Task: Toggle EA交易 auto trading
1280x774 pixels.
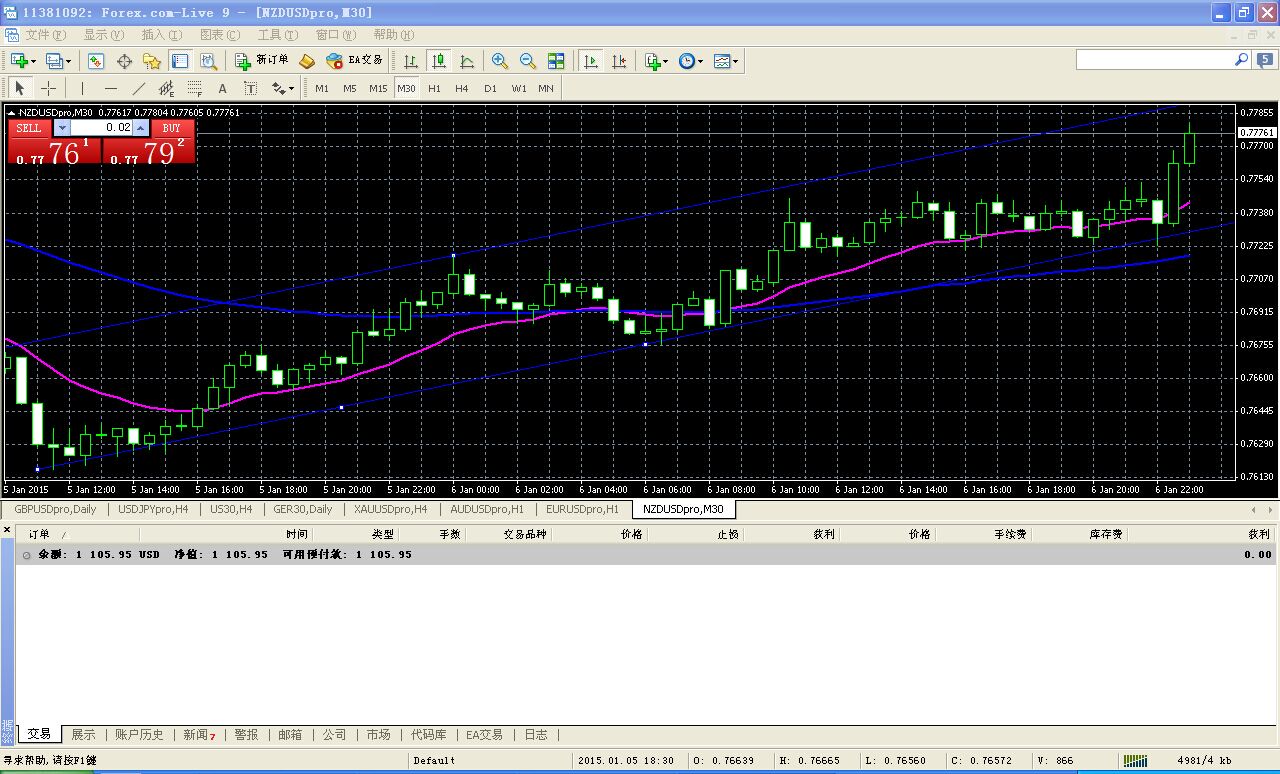Action: point(355,61)
